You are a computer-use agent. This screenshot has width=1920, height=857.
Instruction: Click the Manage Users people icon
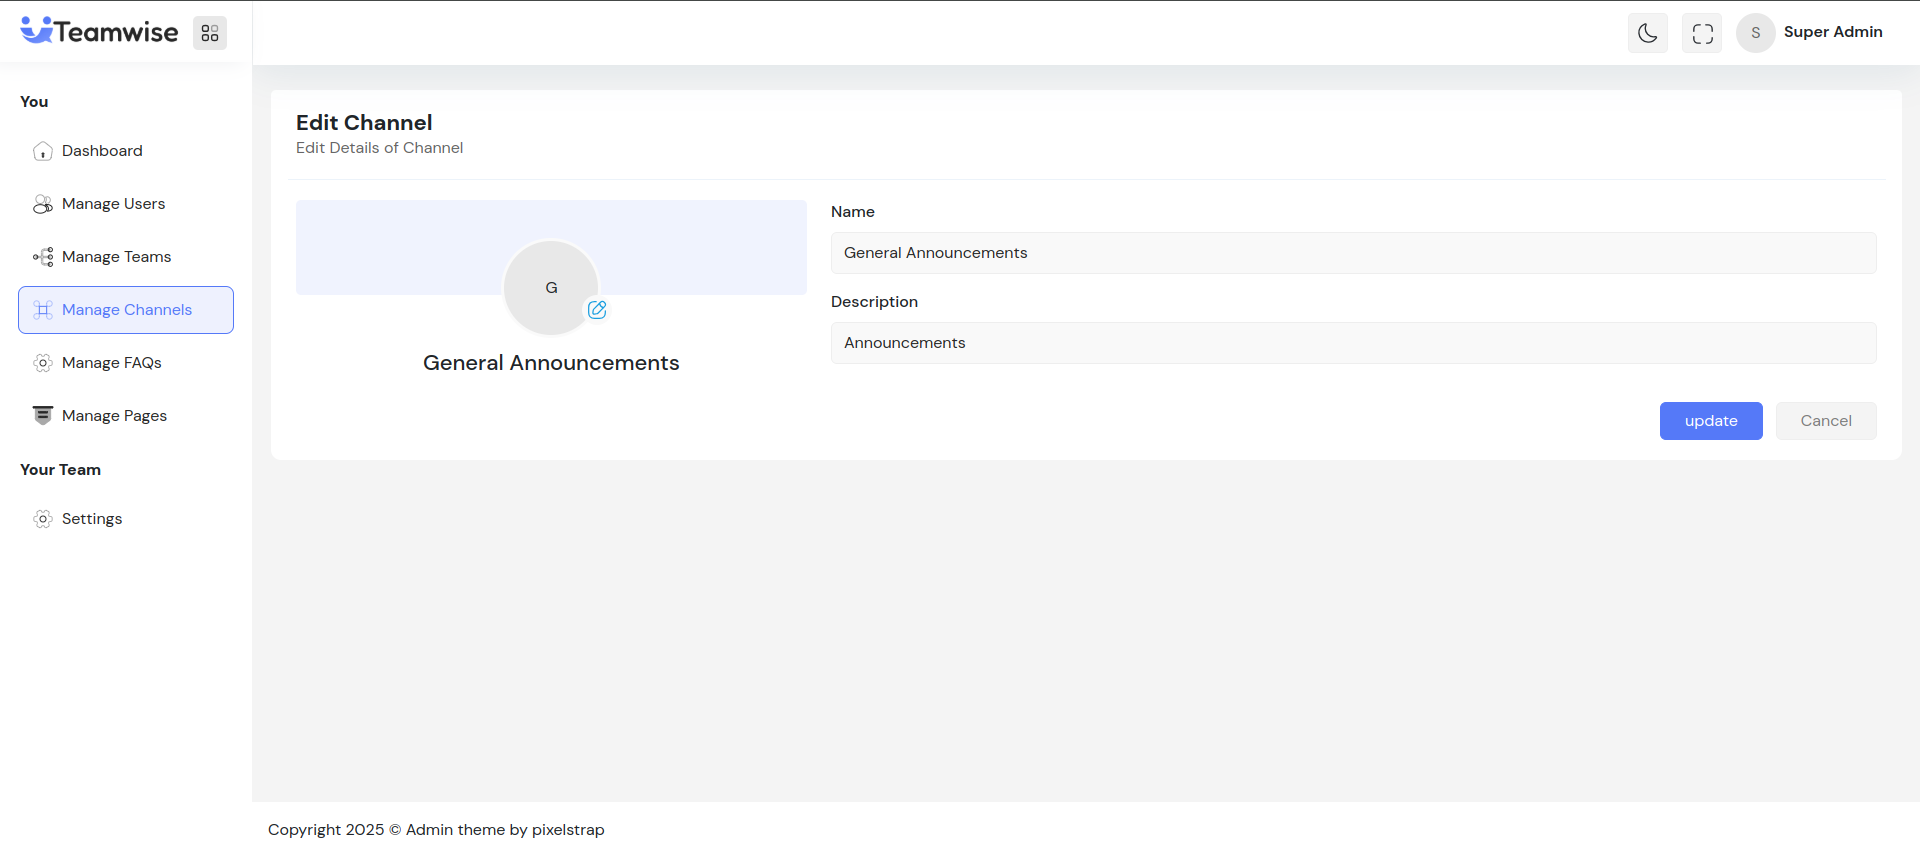click(43, 204)
